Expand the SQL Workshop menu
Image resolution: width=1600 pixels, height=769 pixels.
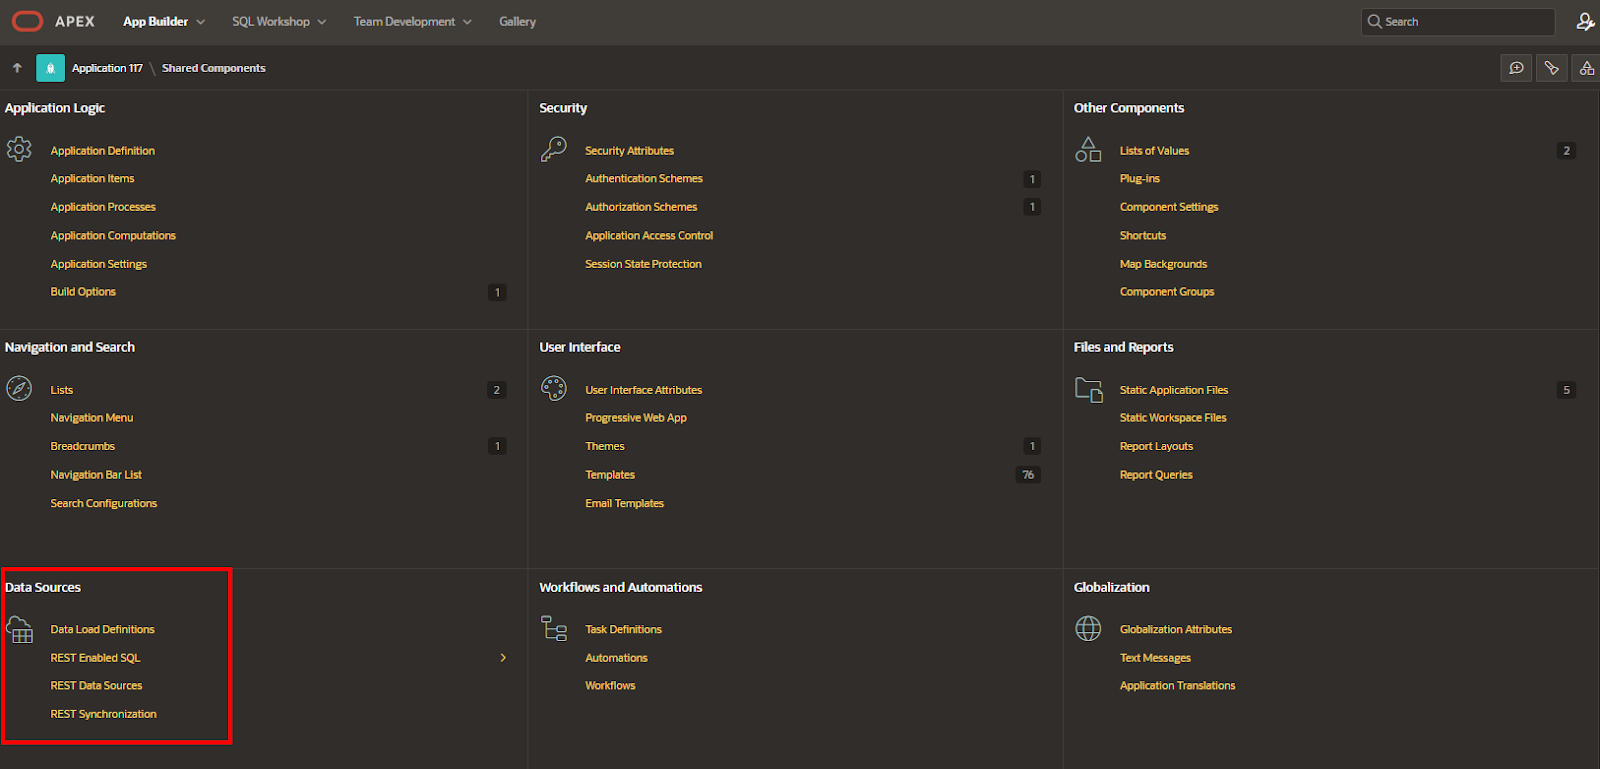pos(279,21)
